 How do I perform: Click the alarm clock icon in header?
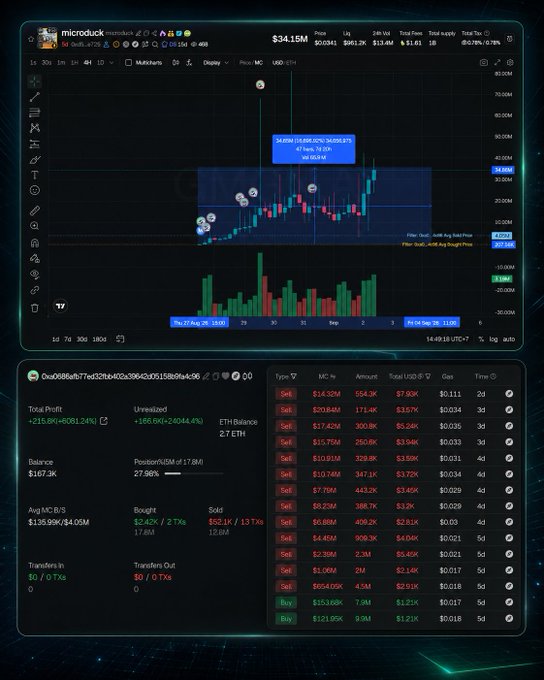pos(510,39)
